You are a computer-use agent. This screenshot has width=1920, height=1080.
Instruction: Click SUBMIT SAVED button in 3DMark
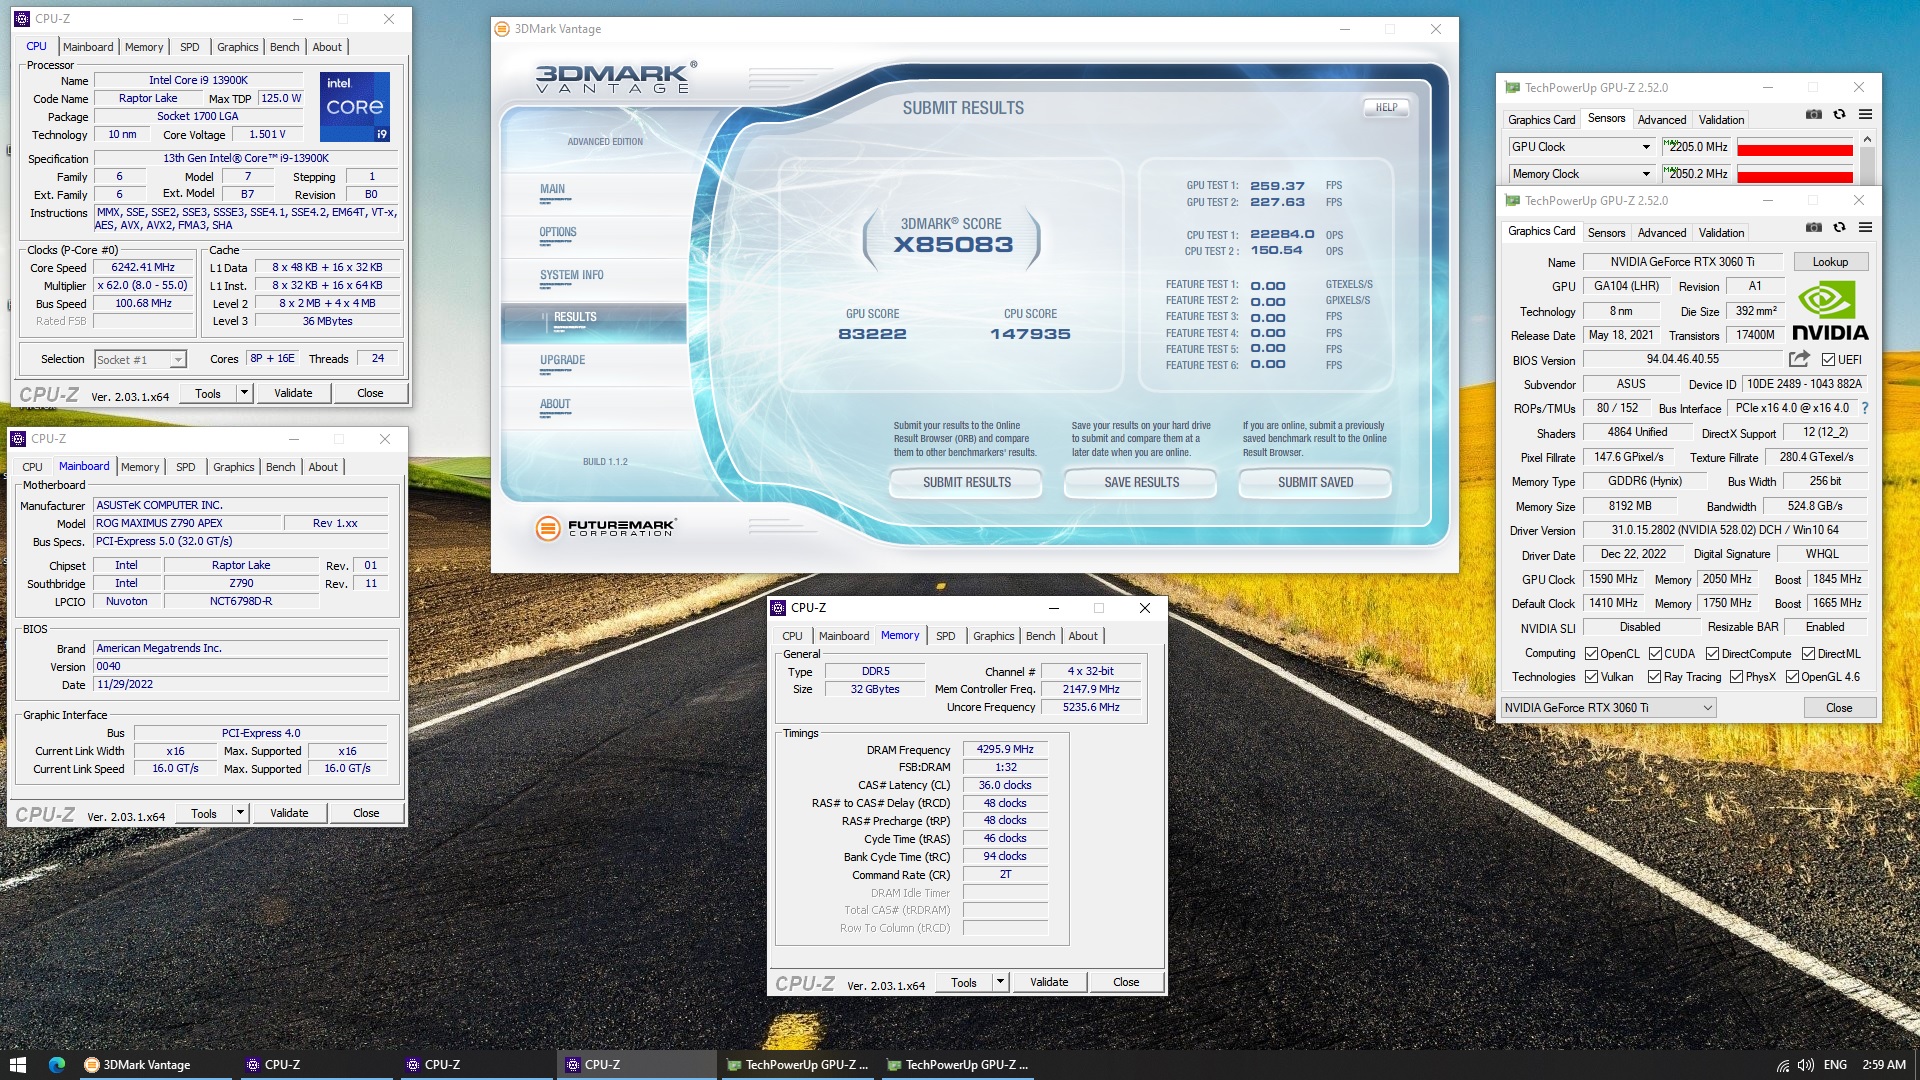[1315, 482]
